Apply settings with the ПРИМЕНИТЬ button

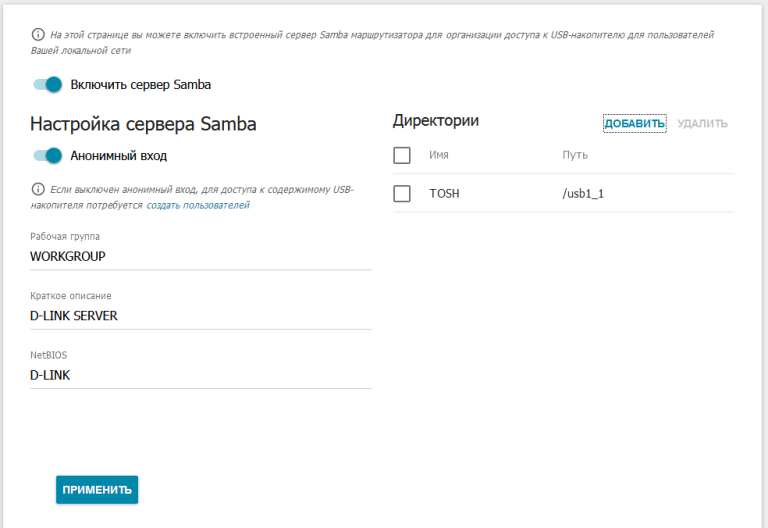point(97,490)
